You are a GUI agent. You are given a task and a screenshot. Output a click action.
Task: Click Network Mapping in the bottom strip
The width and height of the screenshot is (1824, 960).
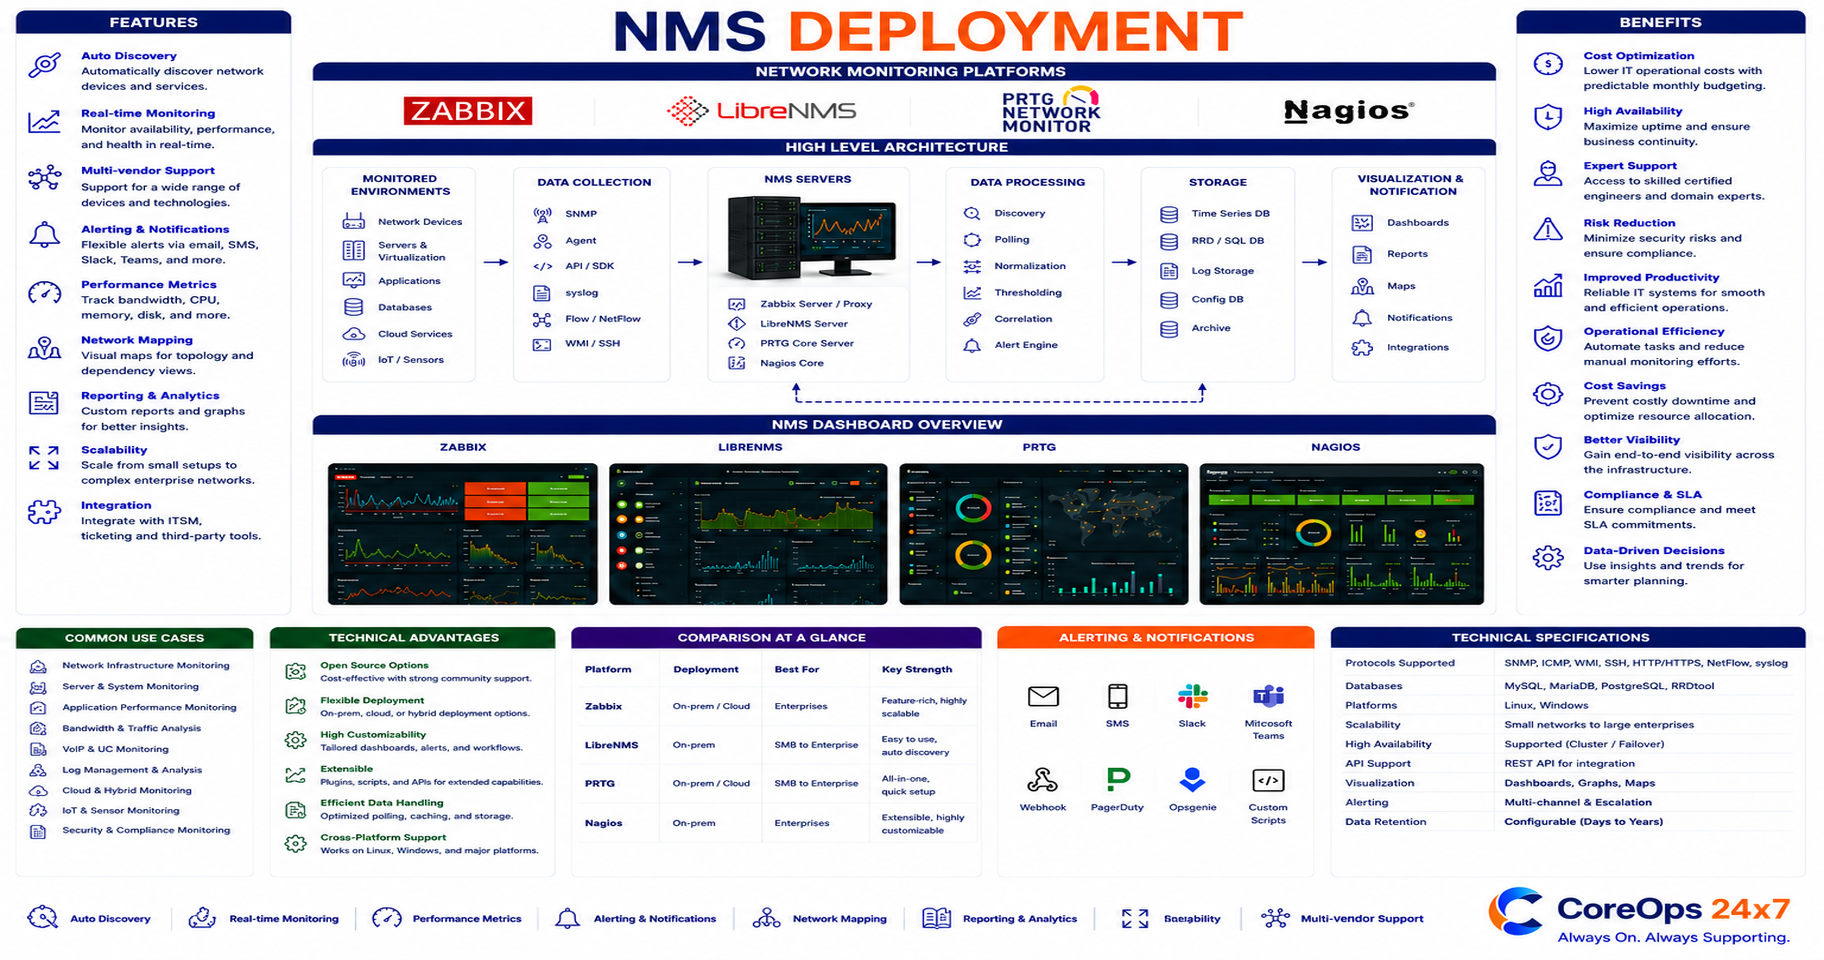(820, 918)
